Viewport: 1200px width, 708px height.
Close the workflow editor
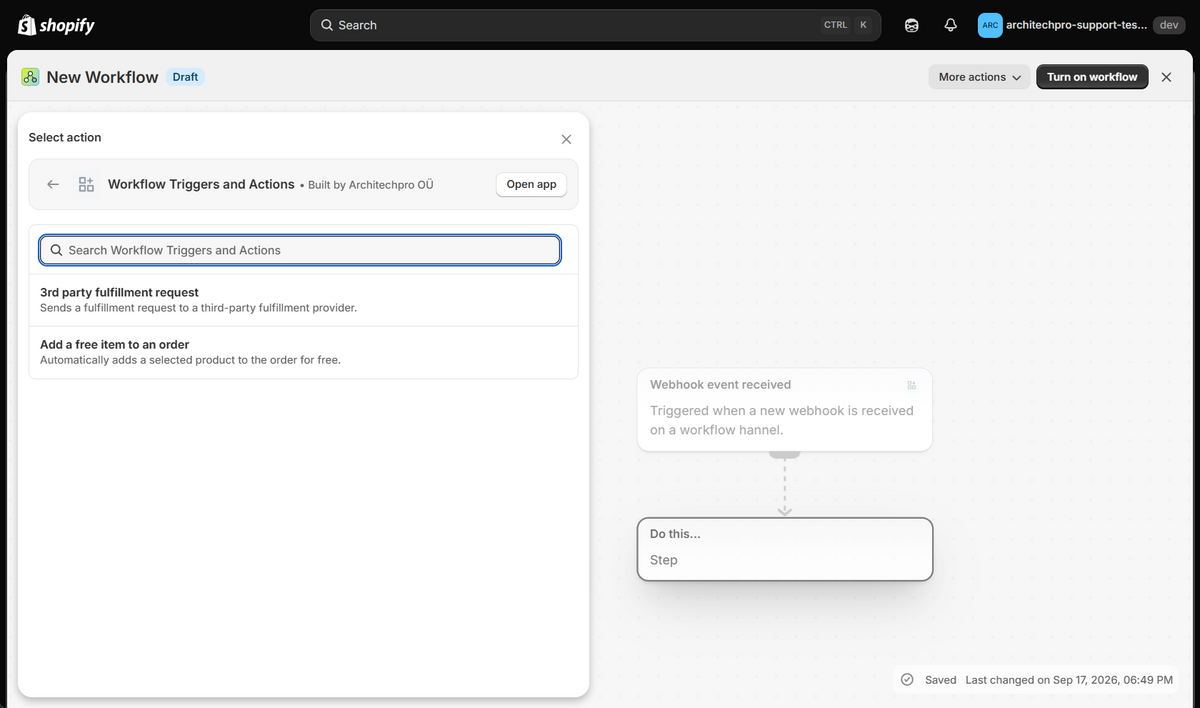pyautogui.click(x=1166, y=77)
